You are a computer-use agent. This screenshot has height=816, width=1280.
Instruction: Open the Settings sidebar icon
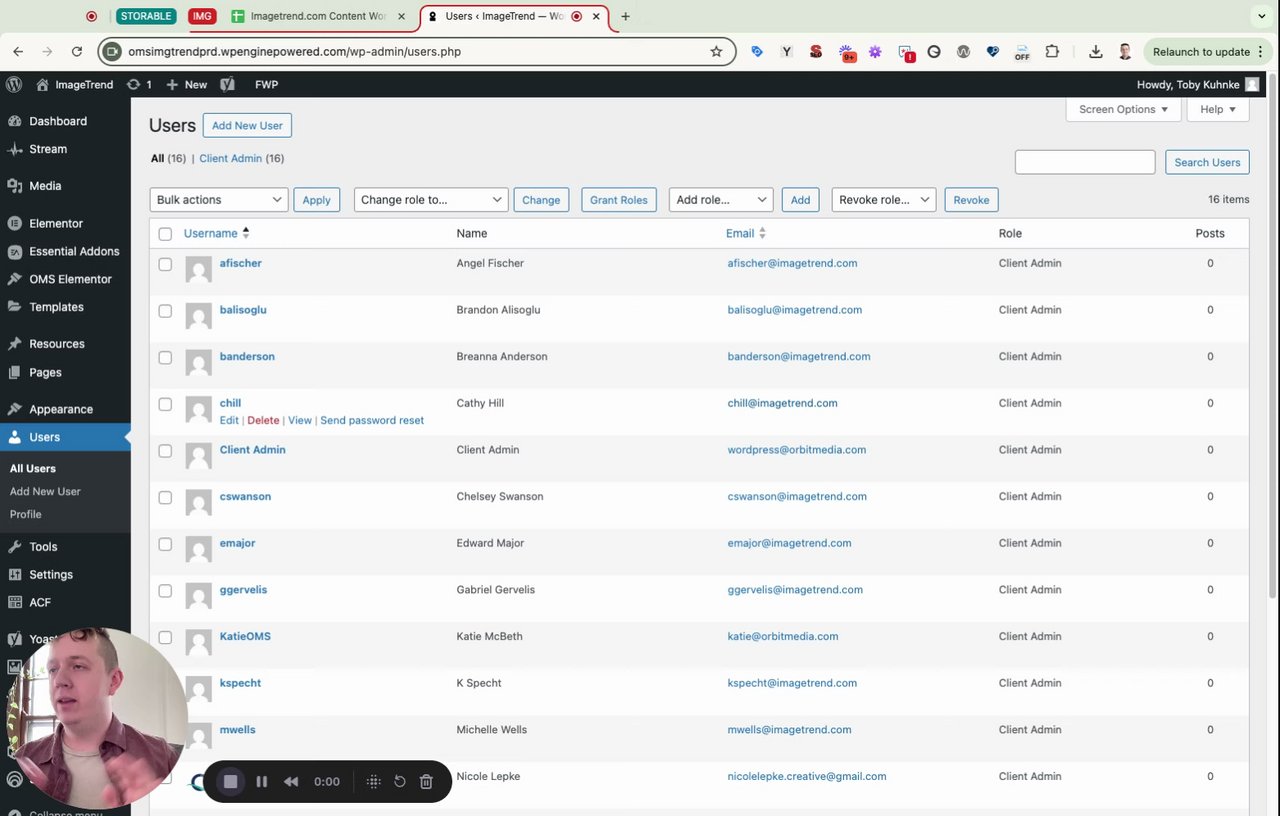[x=14, y=575]
